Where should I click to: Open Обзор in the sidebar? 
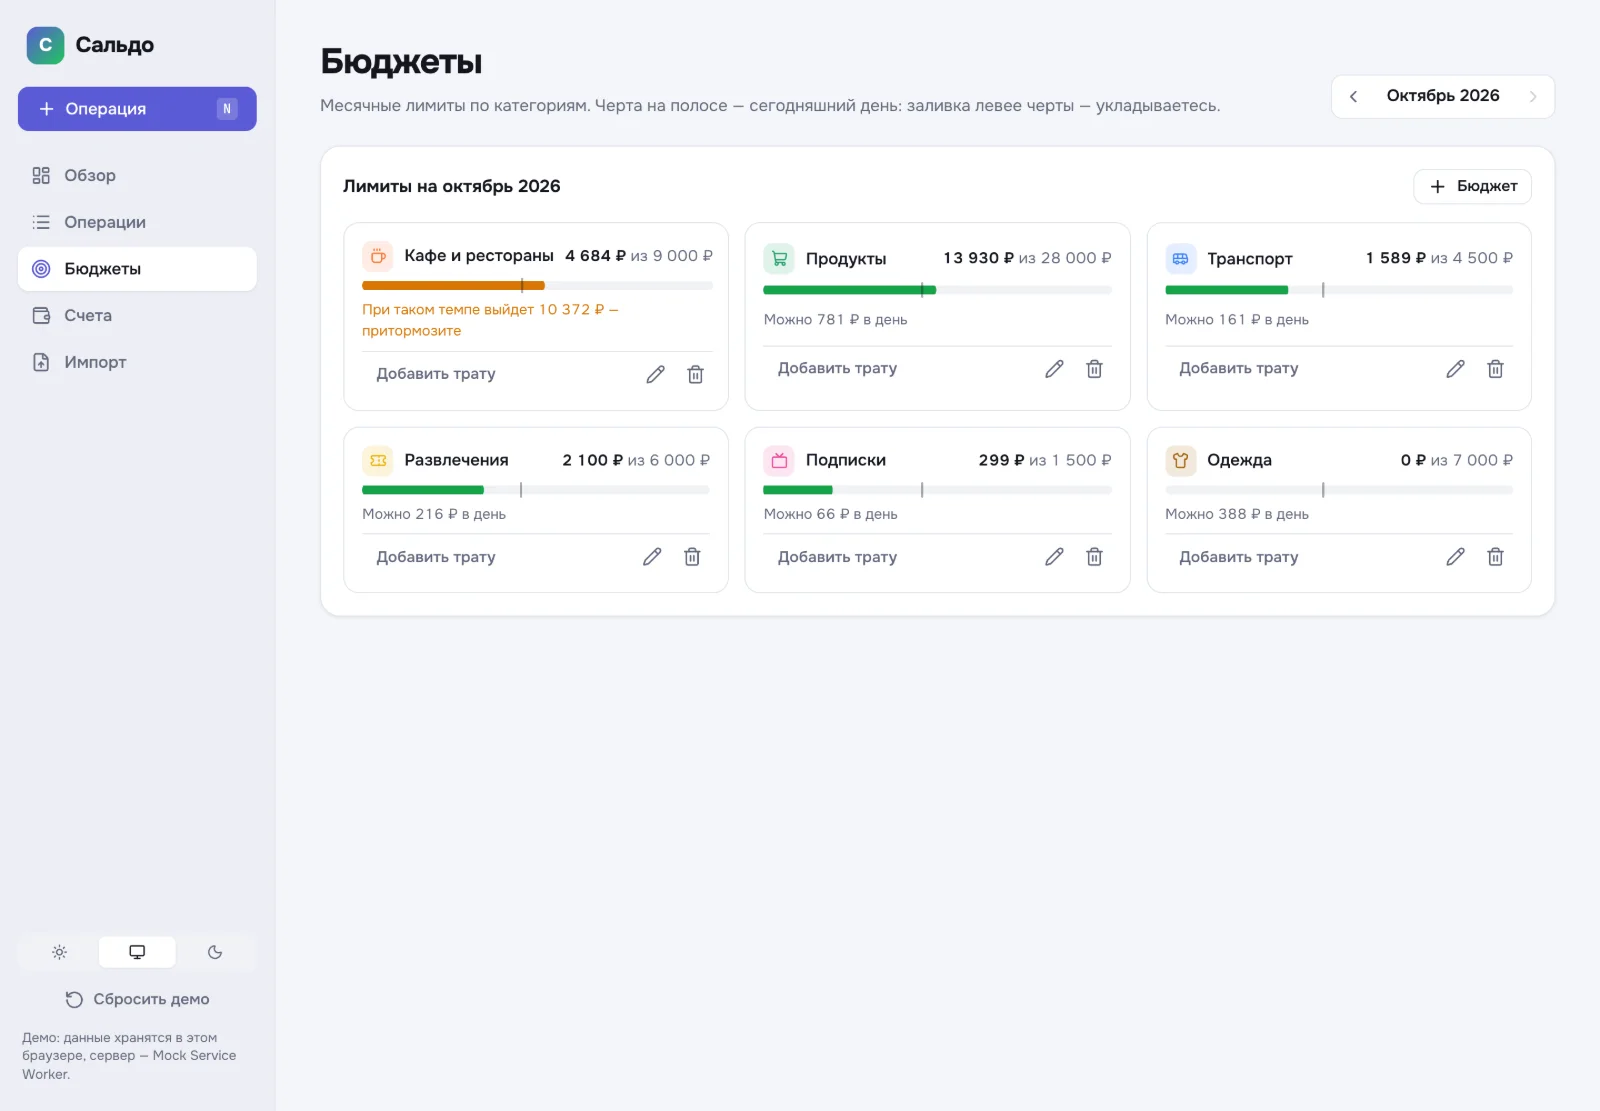click(137, 176)
